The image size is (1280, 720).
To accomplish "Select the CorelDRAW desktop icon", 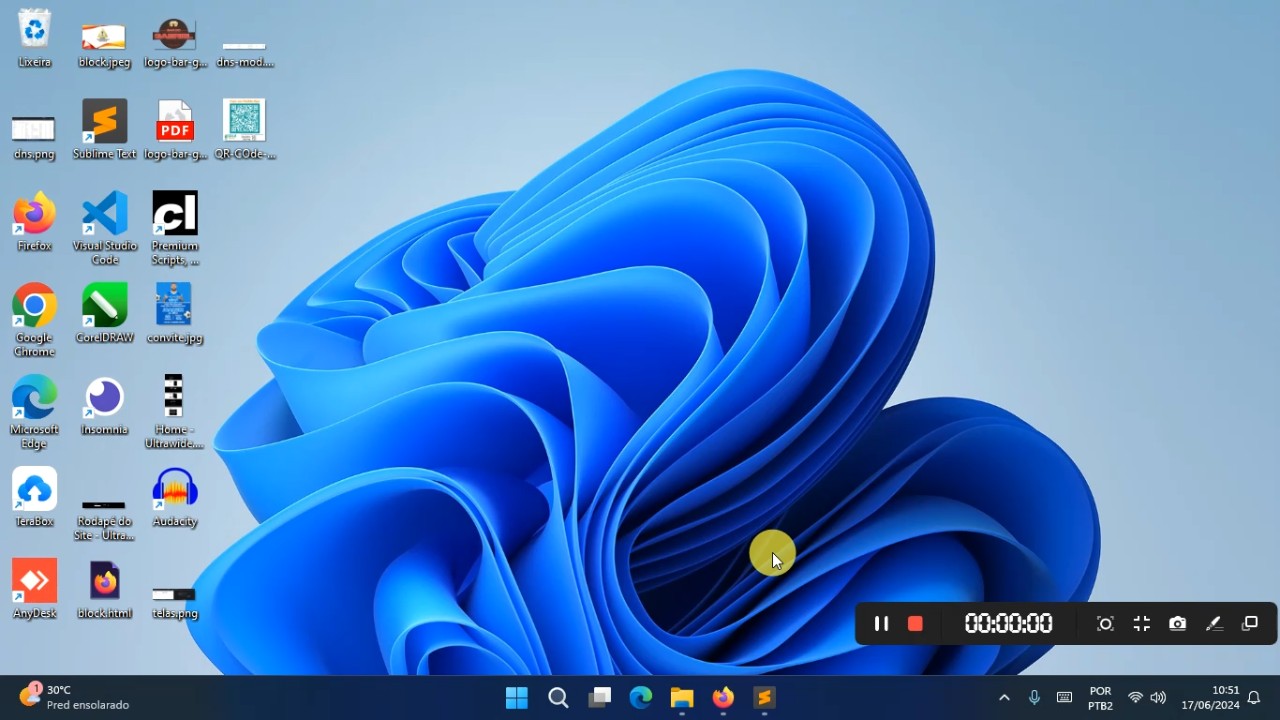I will coord(105,314).
